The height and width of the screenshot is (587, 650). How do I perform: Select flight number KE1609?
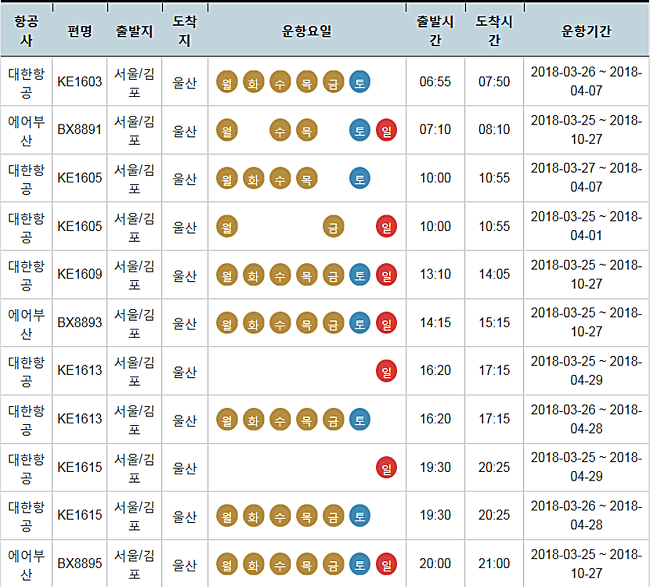coord(80,274)
